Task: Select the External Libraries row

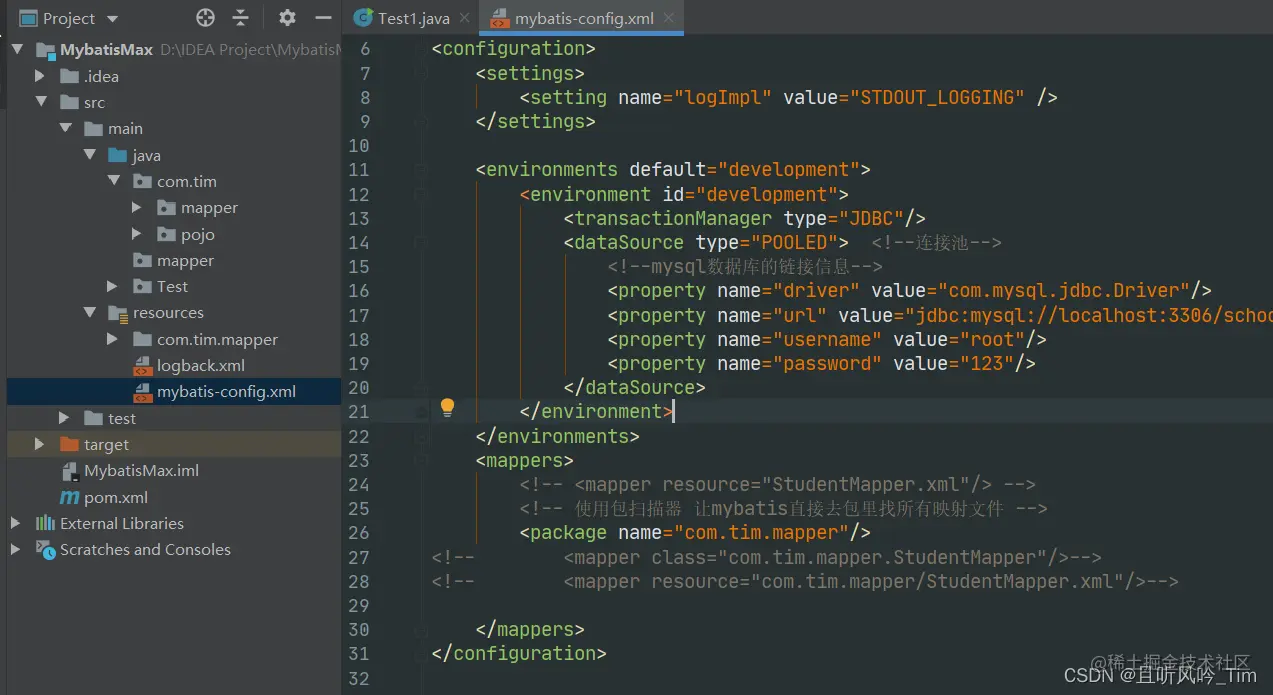Action: tap(174, 523)
